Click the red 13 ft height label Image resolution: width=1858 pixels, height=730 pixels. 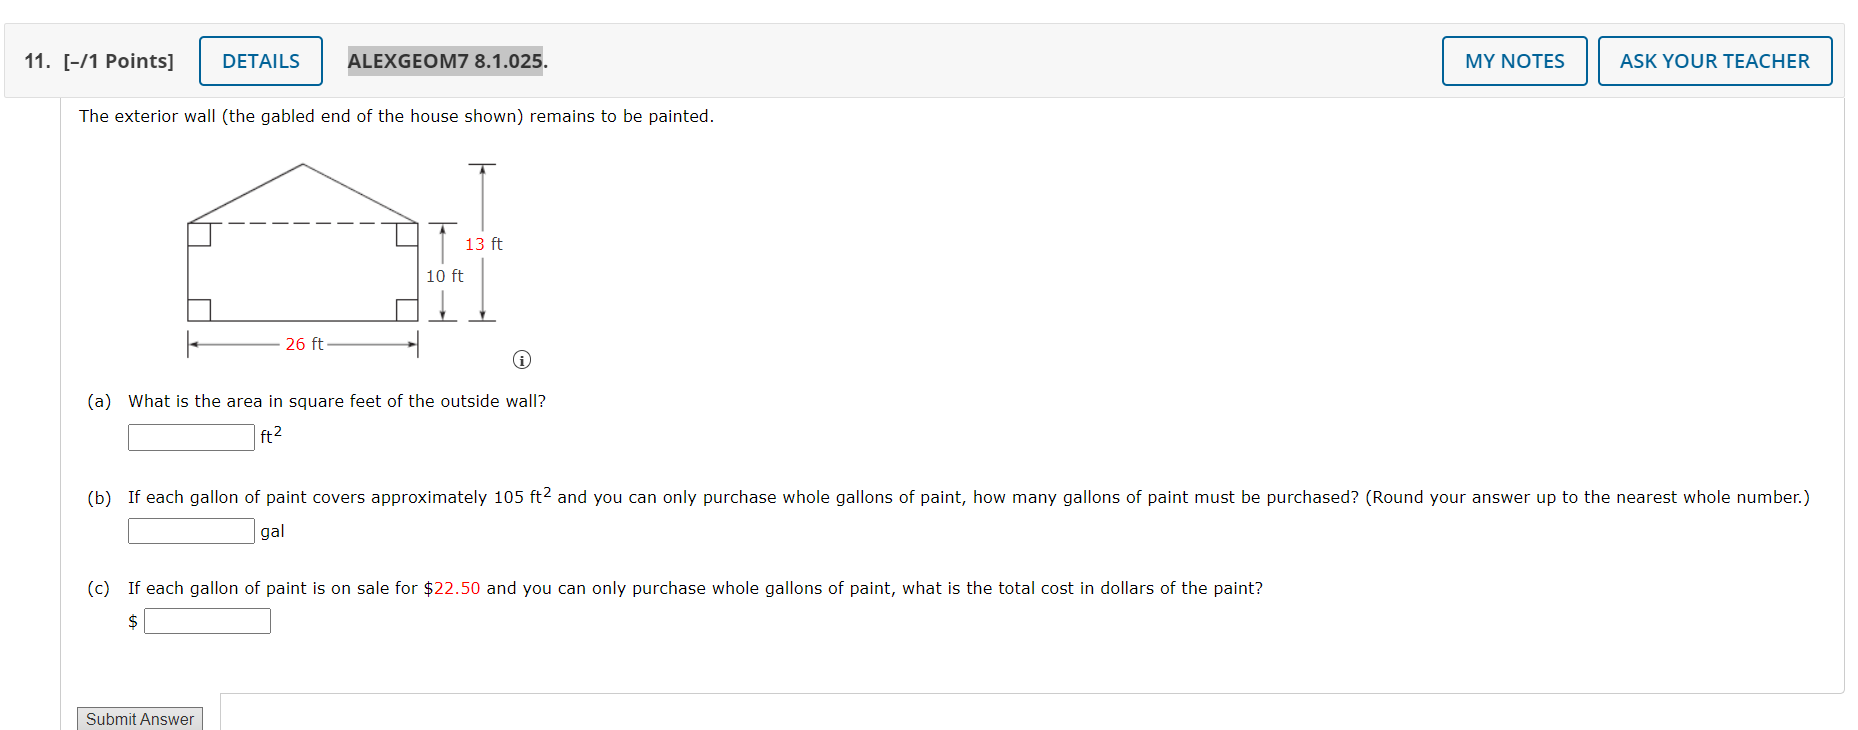click(483, 244)
